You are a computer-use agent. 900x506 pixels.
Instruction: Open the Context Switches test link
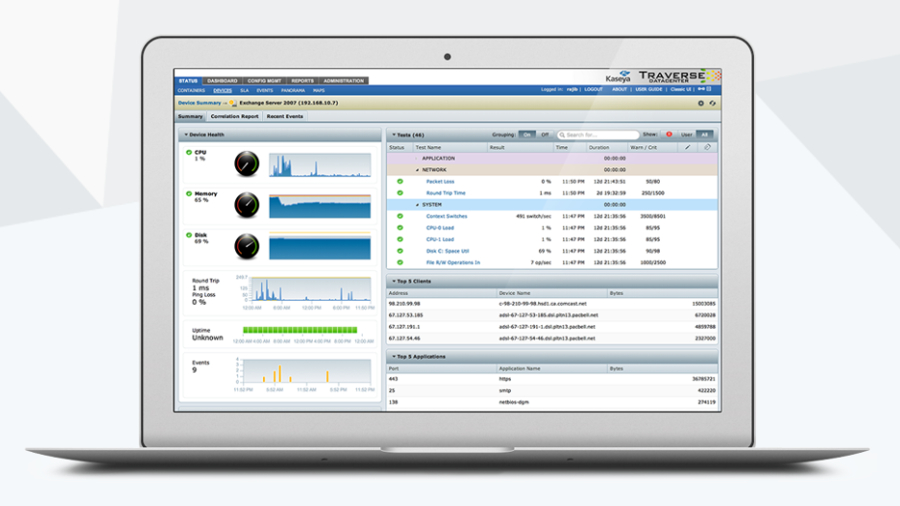pos(447,216)
